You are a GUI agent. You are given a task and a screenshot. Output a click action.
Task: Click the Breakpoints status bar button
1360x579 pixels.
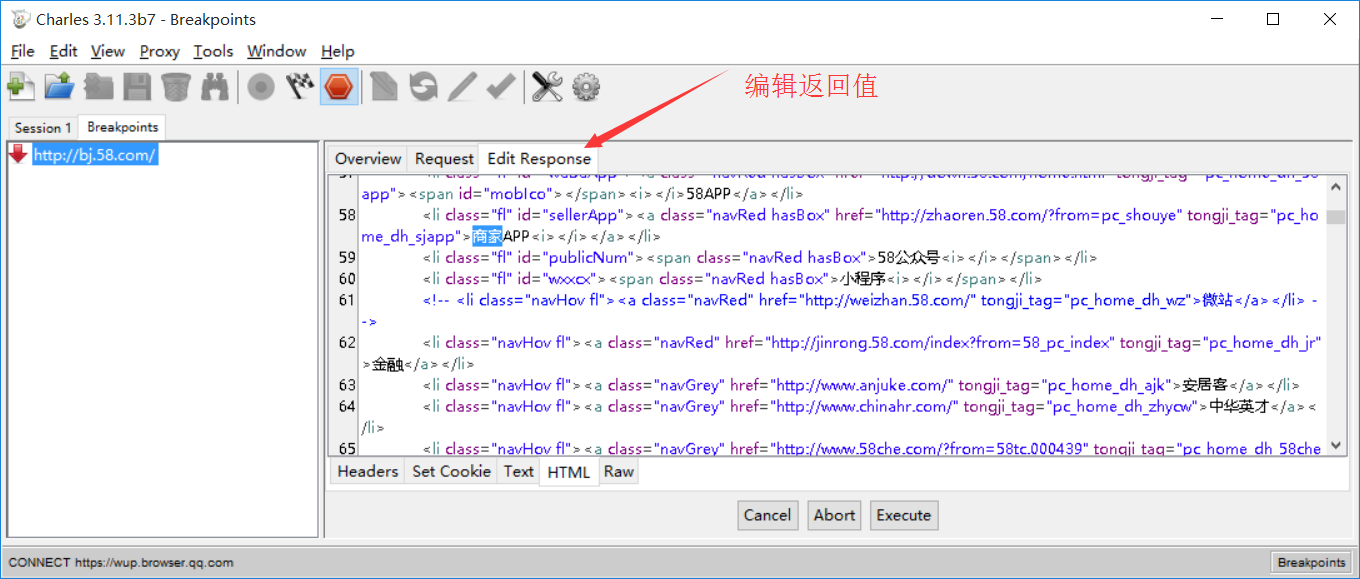pos(1311,562)
